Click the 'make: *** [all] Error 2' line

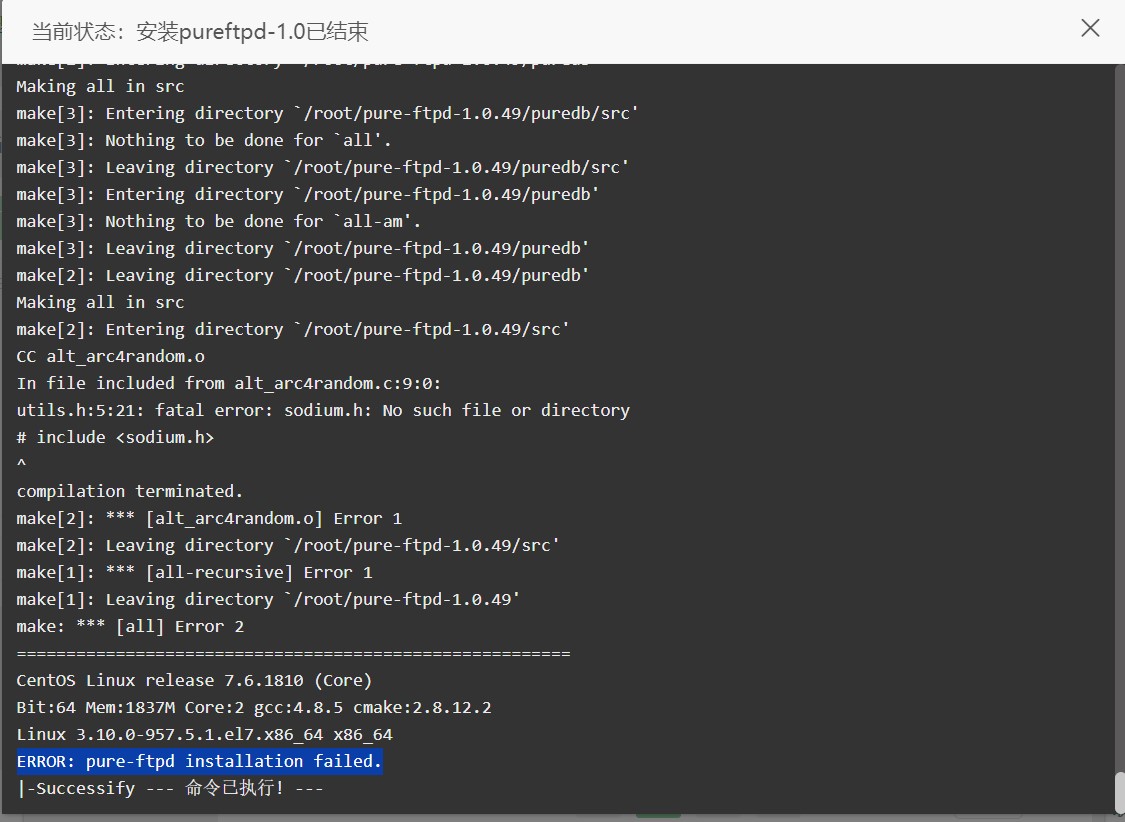pos(130,627)
